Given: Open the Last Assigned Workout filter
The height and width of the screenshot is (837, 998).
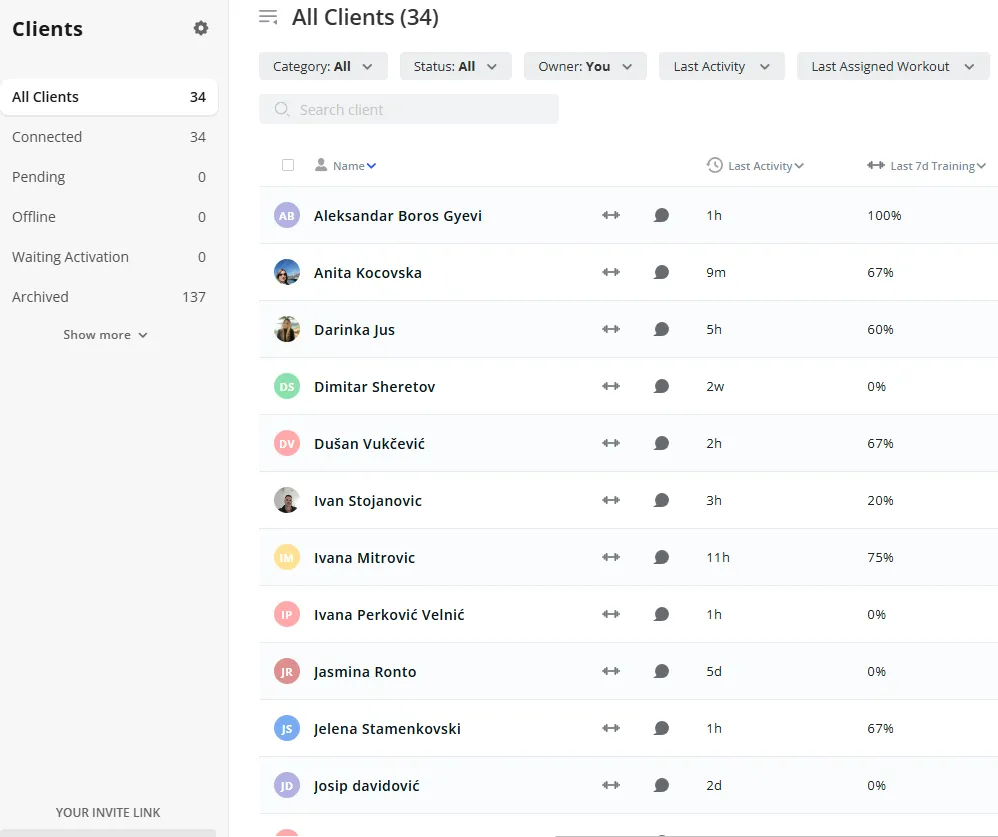Looking at the screenshot, I should 892,66.
